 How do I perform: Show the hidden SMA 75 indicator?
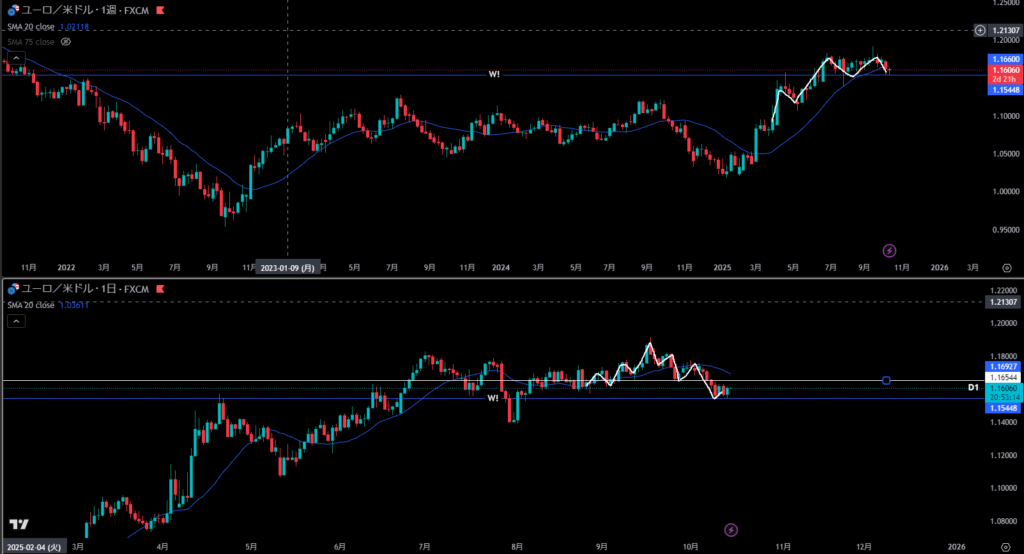coord(66,41)
